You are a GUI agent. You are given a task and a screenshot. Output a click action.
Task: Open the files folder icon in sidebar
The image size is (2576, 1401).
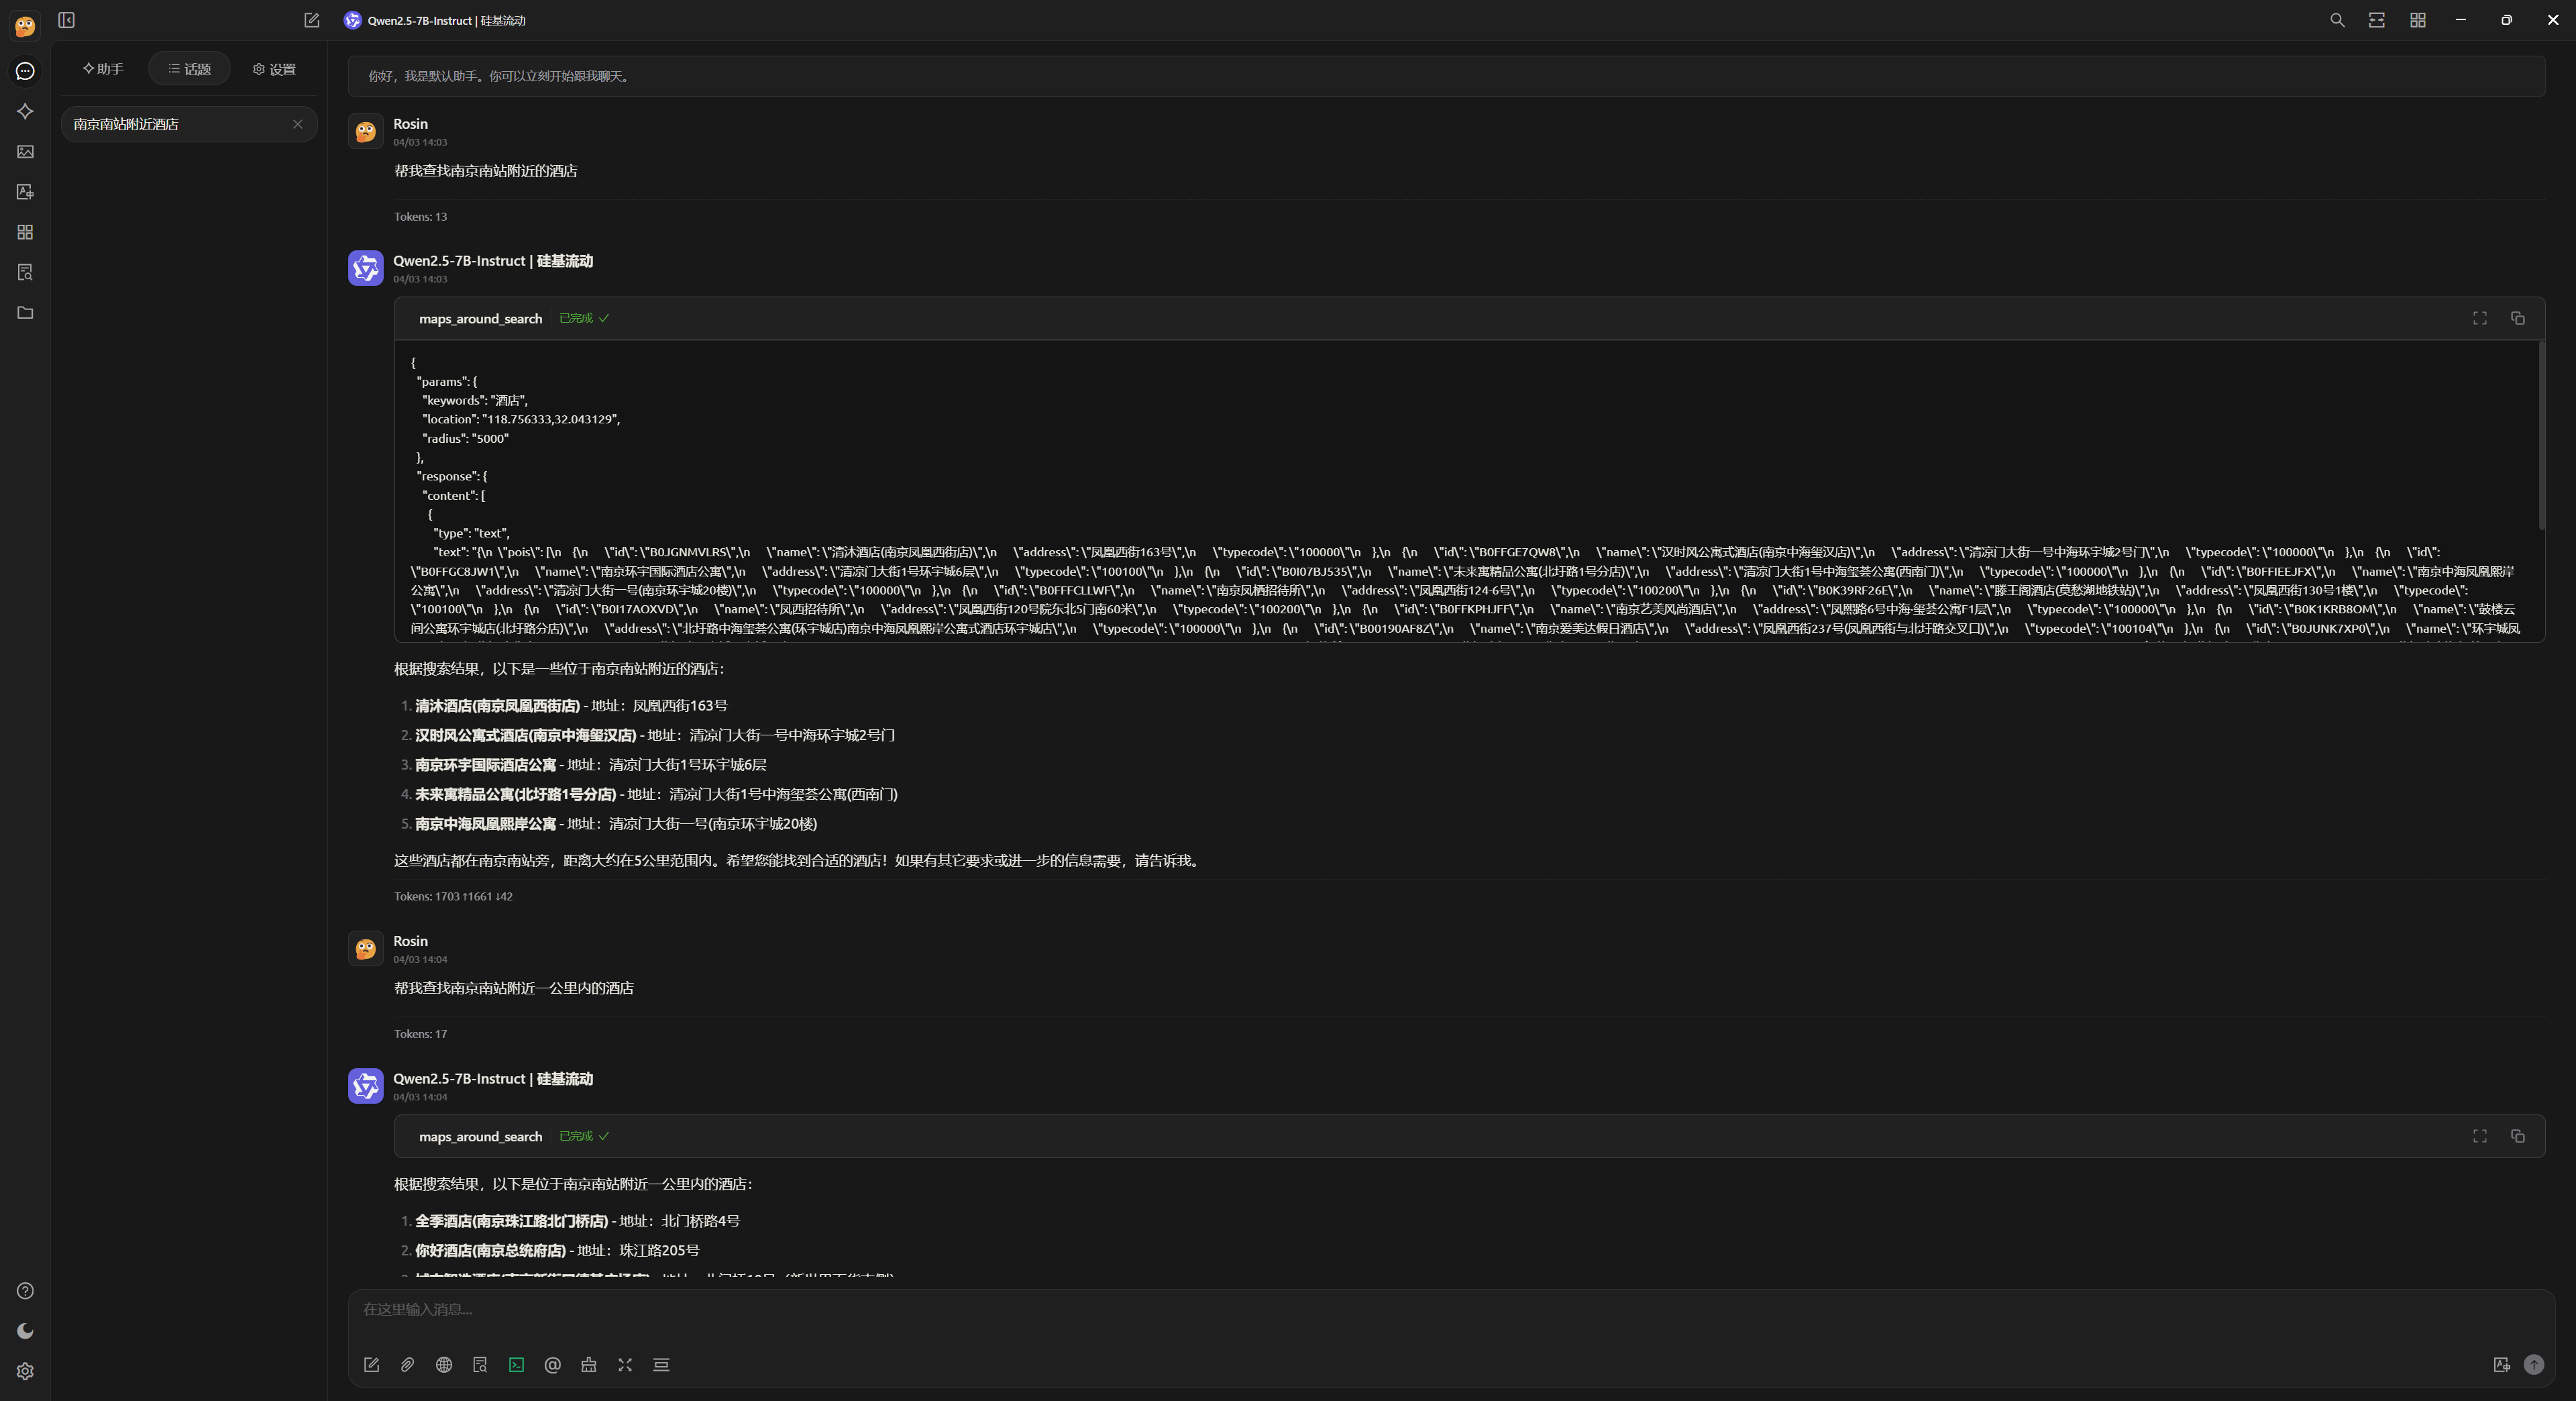click(25, 313)
